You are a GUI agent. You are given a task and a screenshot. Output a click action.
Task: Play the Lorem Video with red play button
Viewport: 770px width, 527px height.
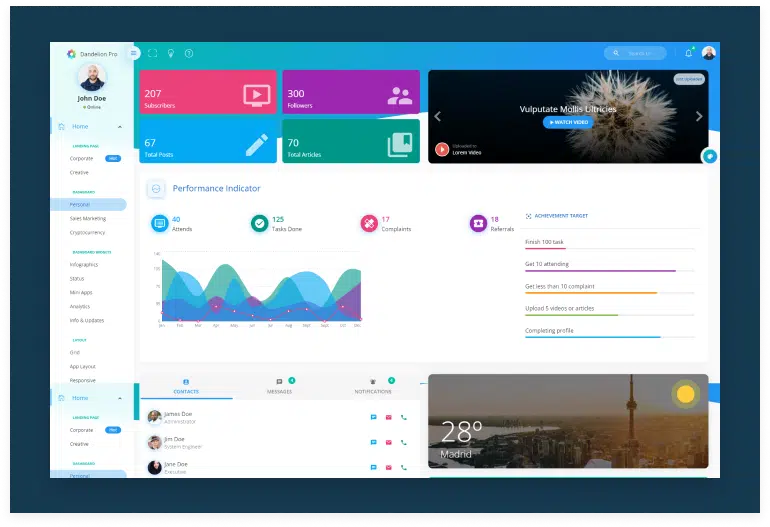442,149
